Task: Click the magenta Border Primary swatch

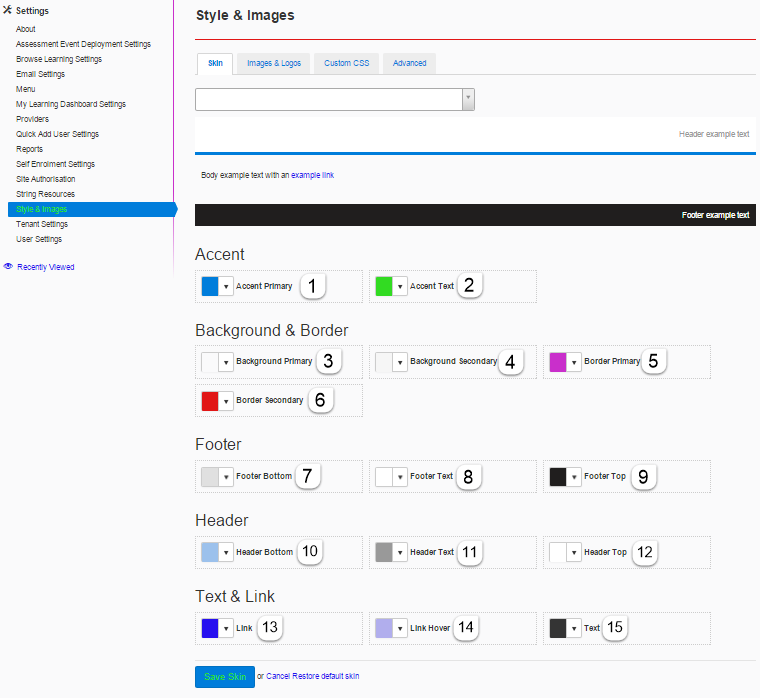Action: tap(558, 362)
